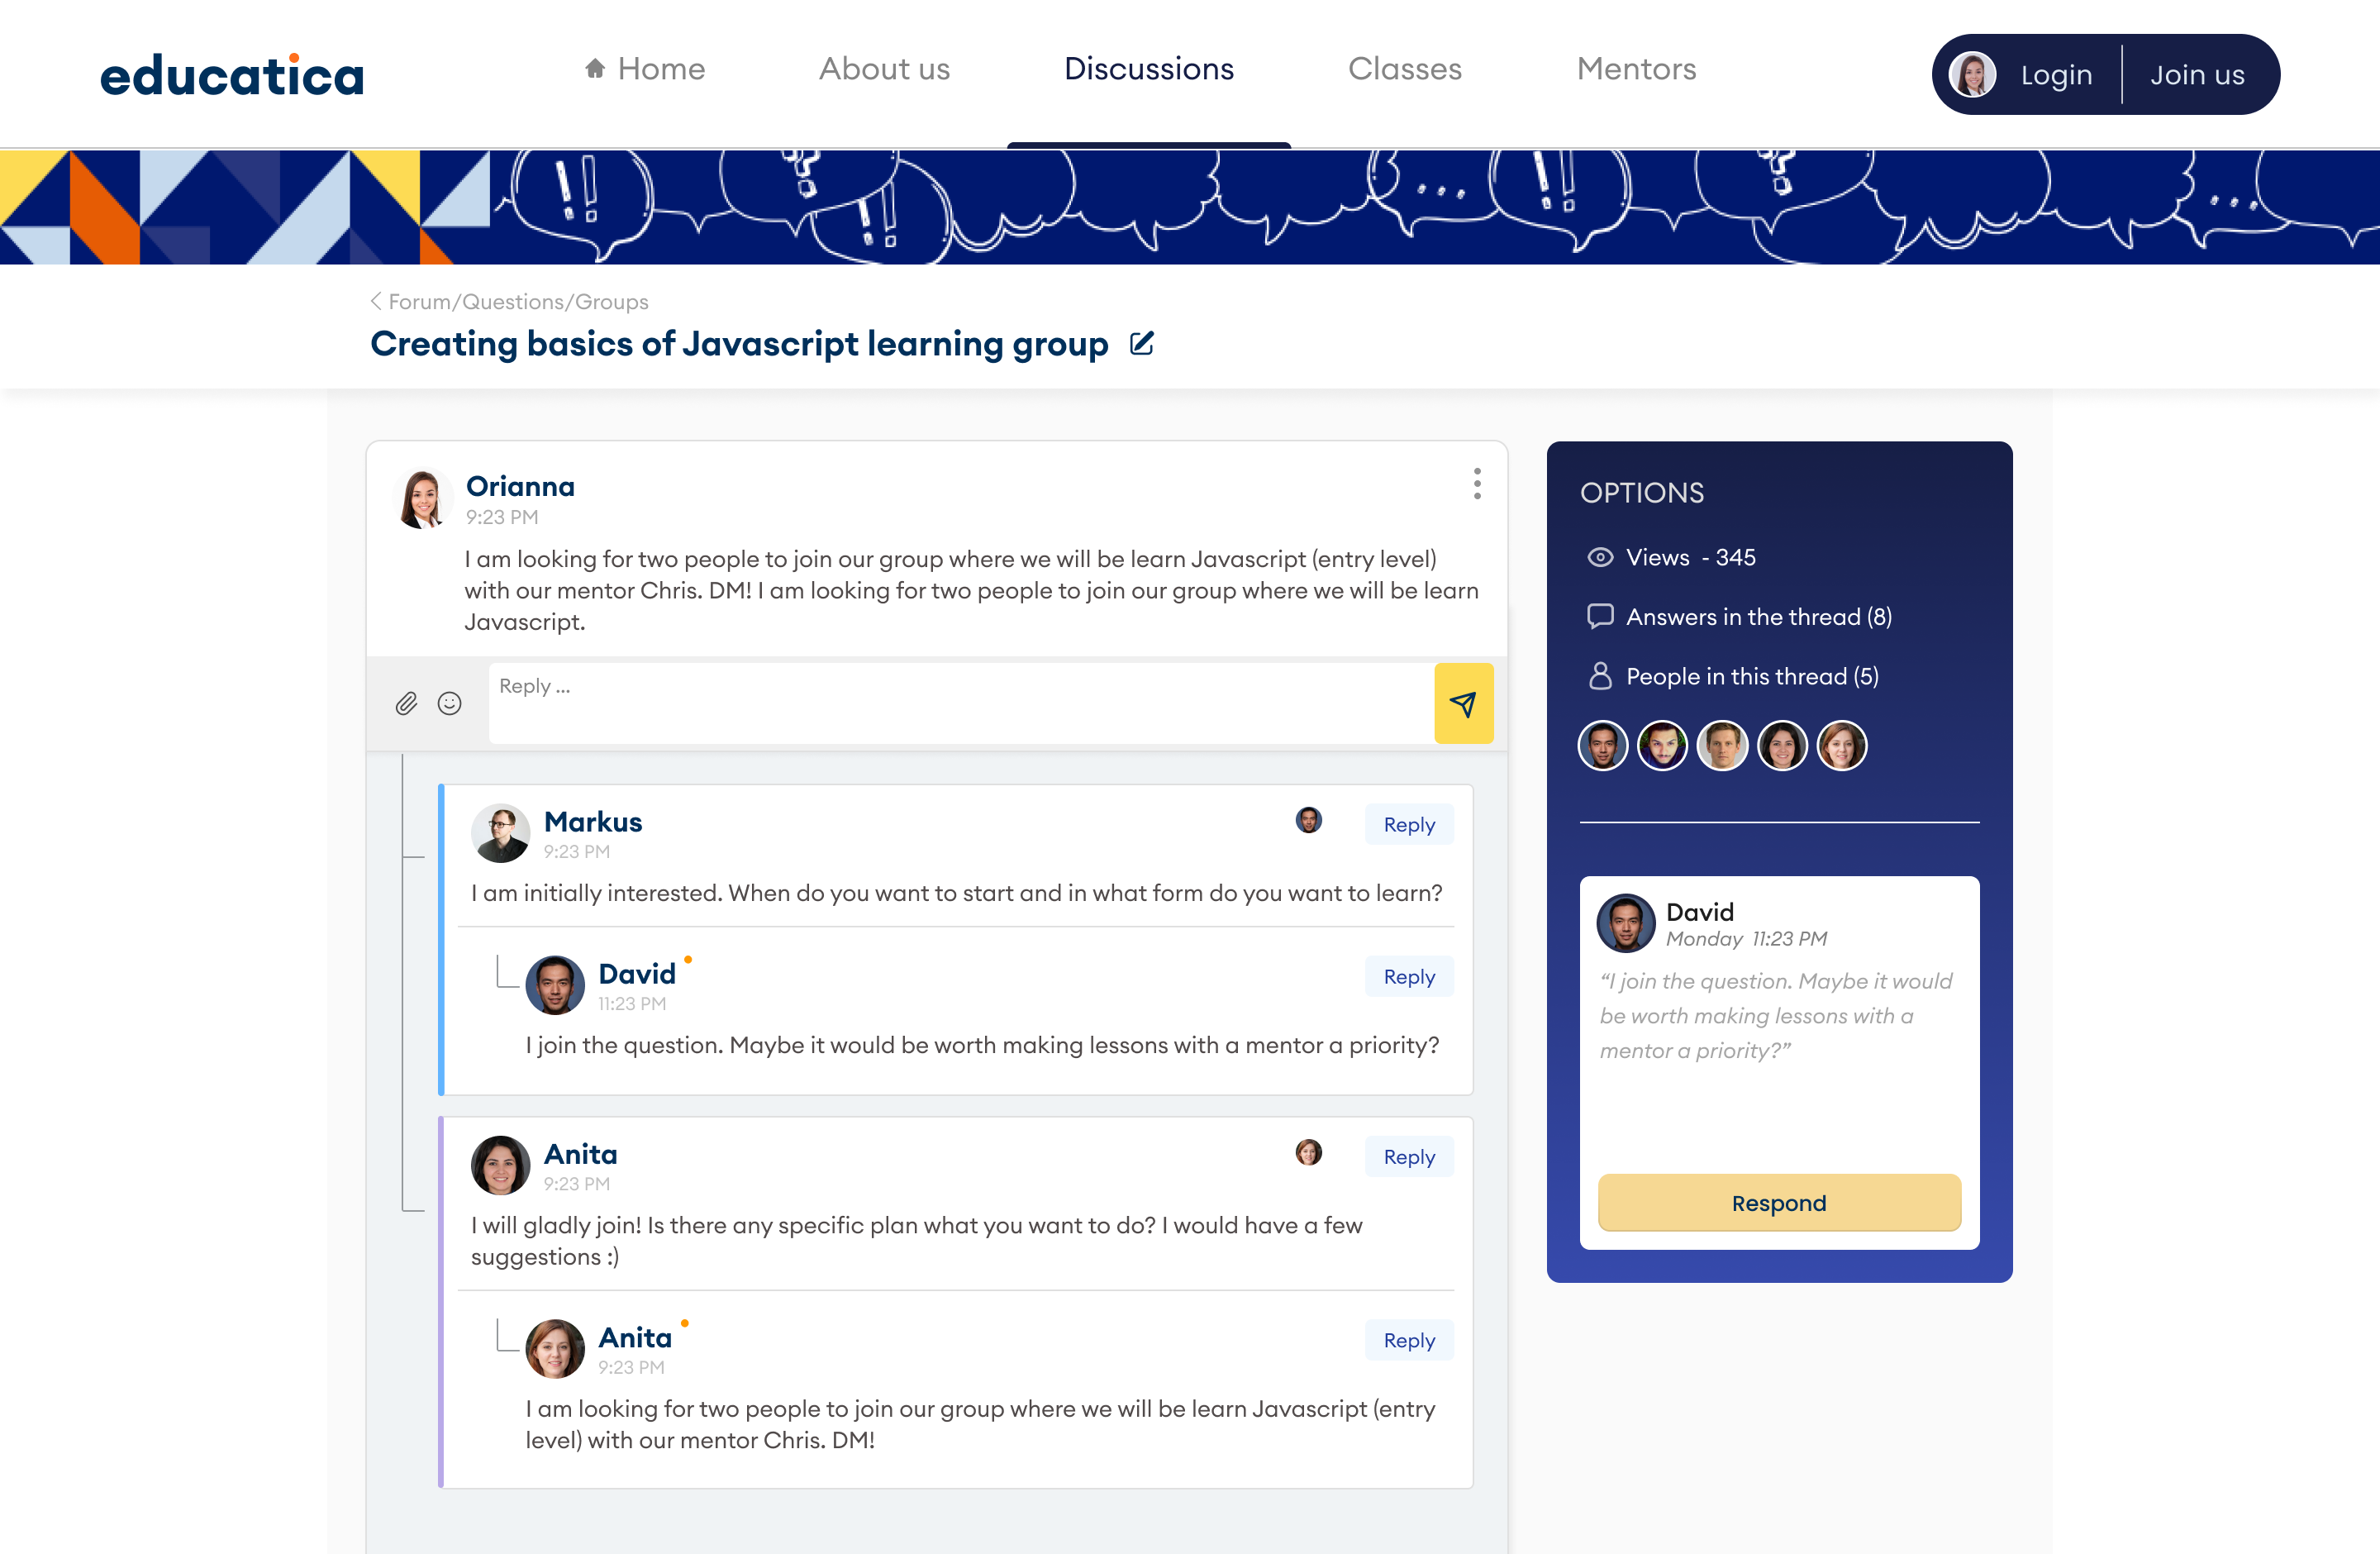Click inside the Reply text field

[960, 703]
